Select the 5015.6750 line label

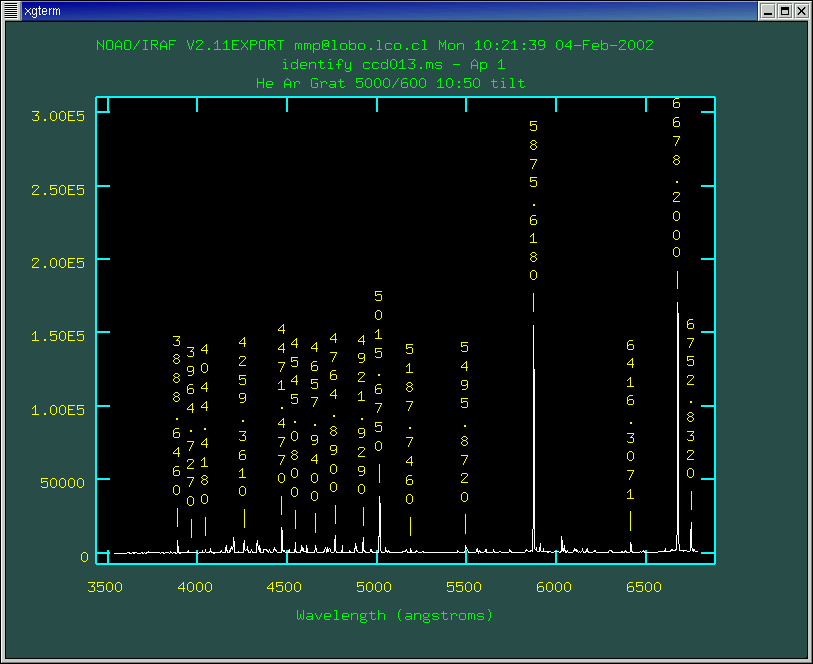point(379,371)
